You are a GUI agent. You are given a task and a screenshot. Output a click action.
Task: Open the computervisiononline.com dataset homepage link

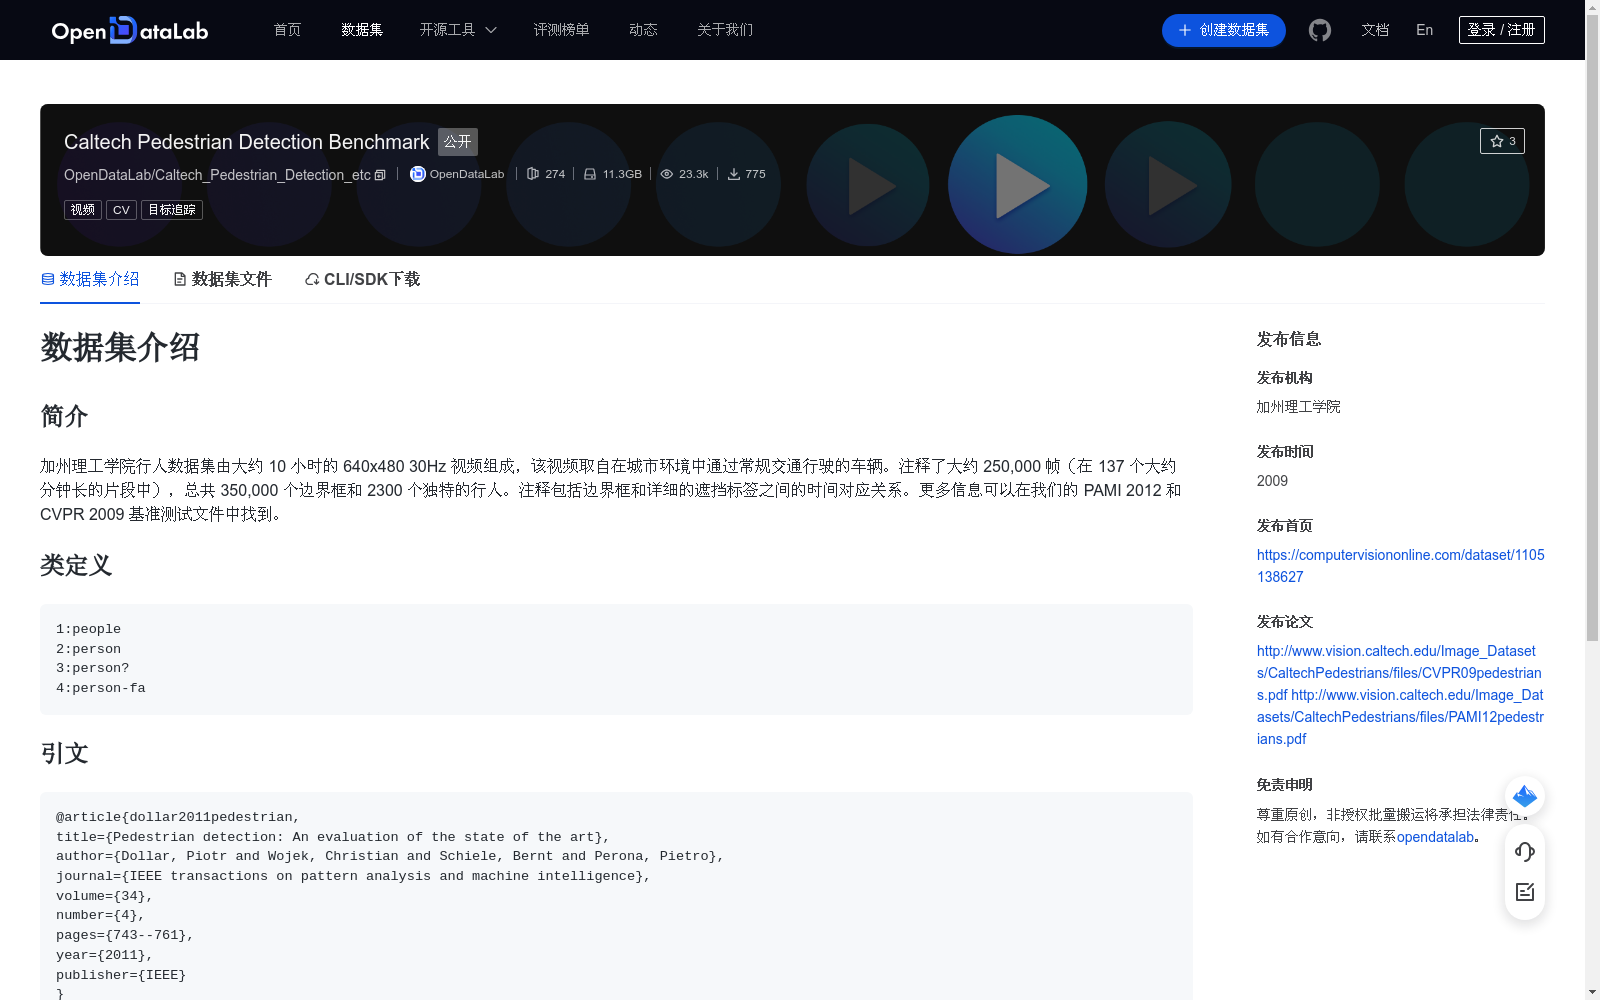(x=1400, y=566)
